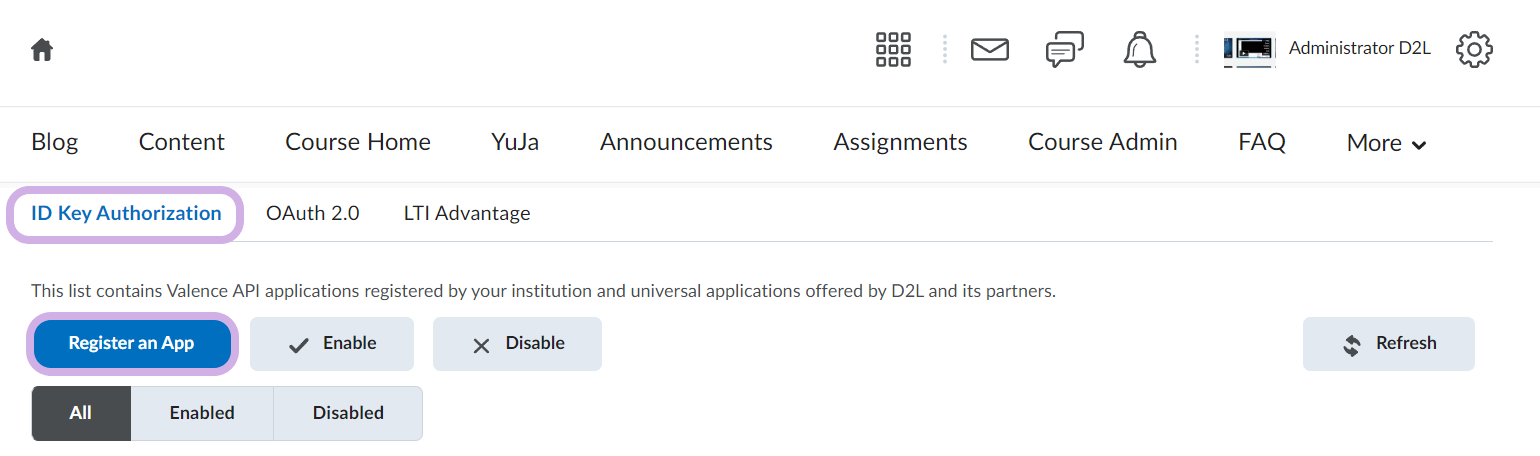The image size is (1540, 456).
Task: Open the course selector grid icon
Action: [892, 49]
